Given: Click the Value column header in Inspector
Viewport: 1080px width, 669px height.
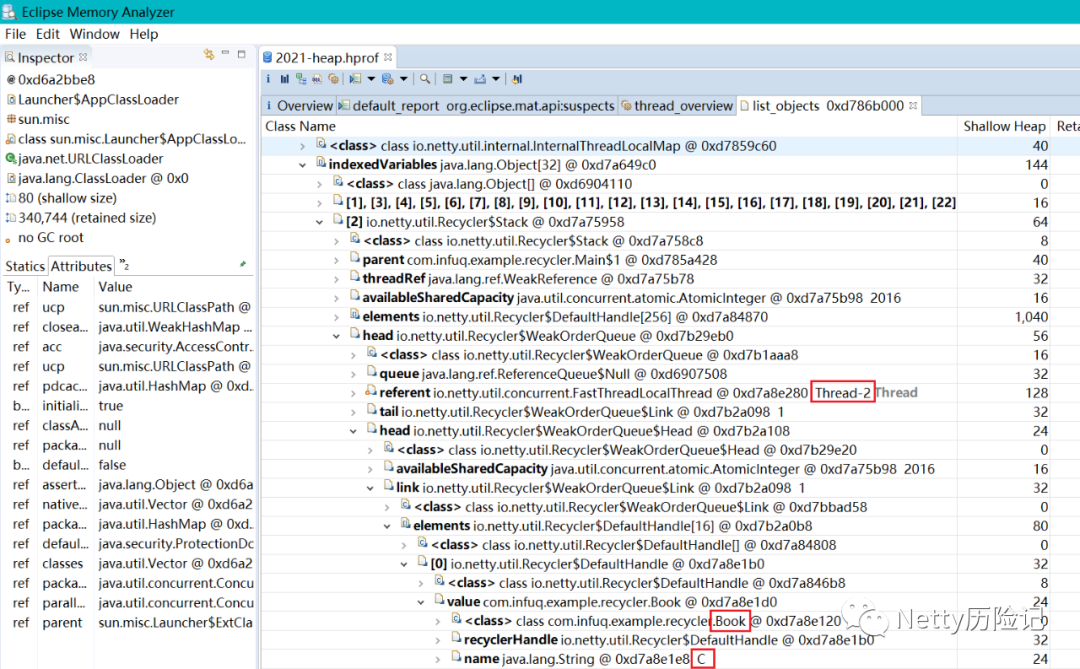Looking at the screenshot, I should click(x=175, y=287).
